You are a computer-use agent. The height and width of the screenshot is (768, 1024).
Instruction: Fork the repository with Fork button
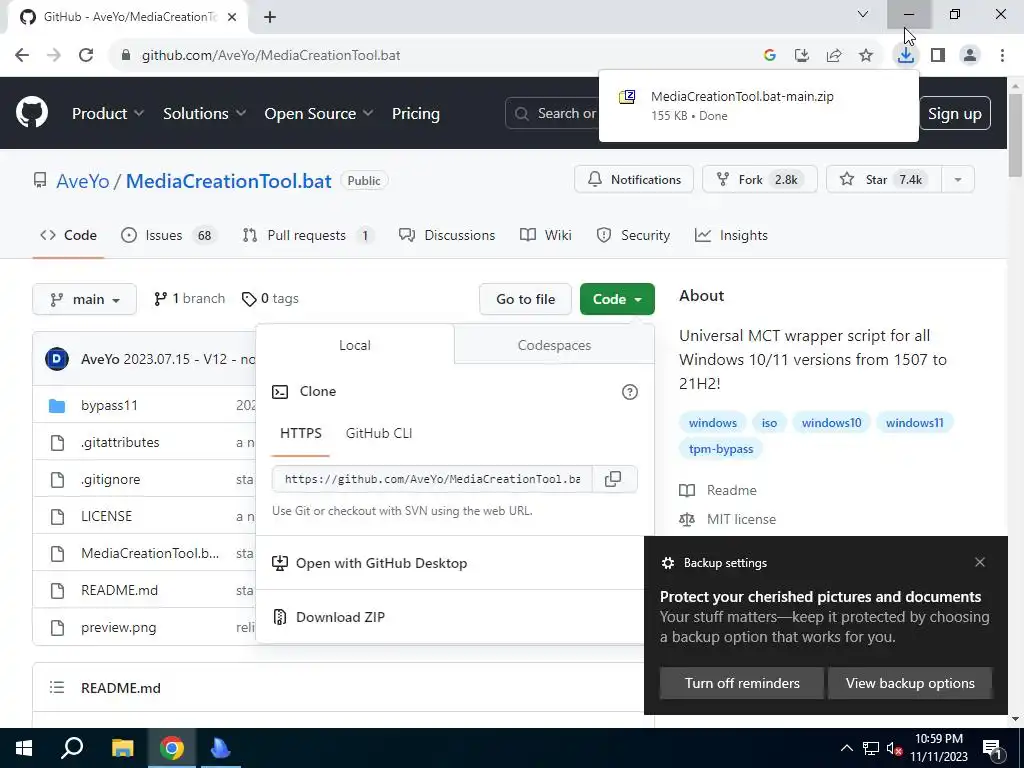(760, 180)
